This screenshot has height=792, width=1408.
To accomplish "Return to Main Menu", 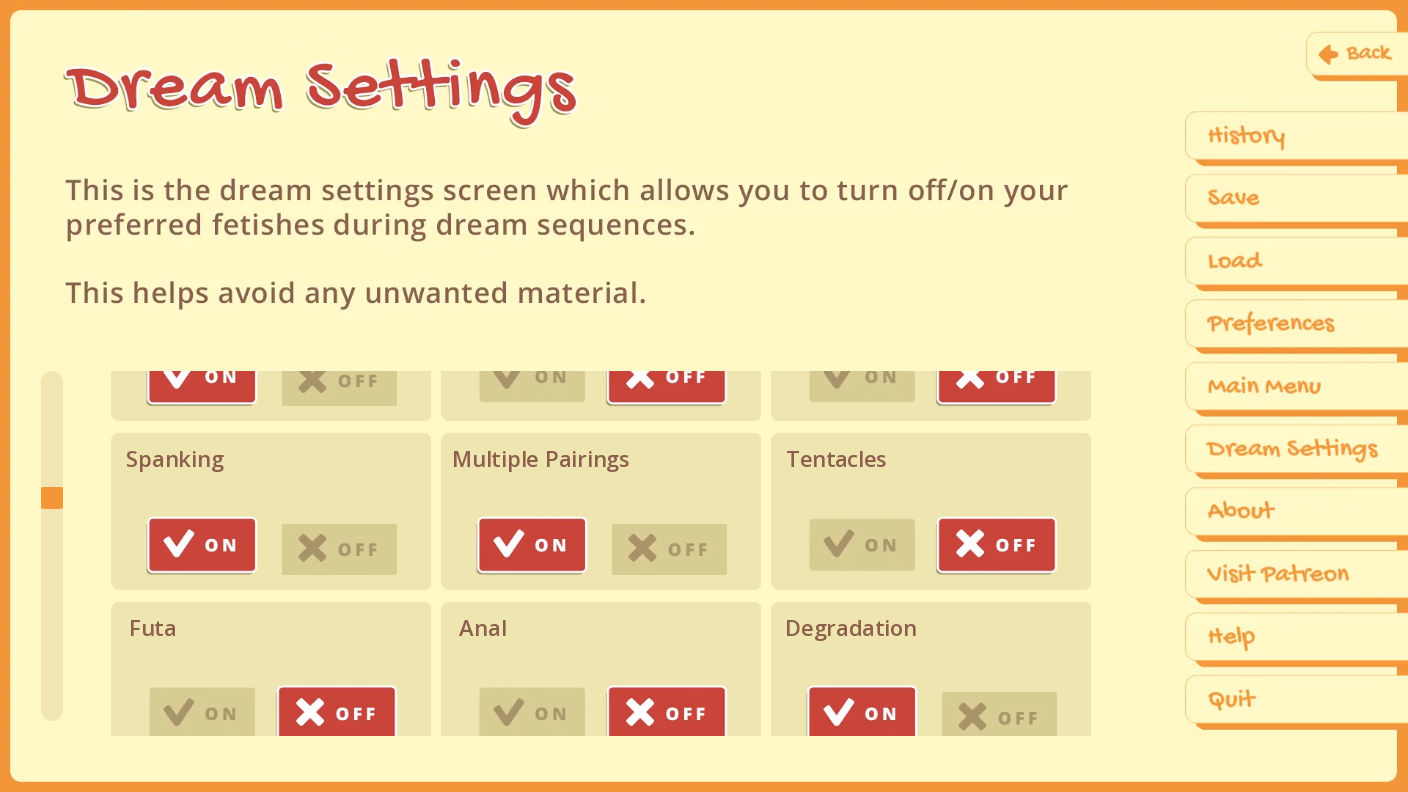I will pos(1264,386).
